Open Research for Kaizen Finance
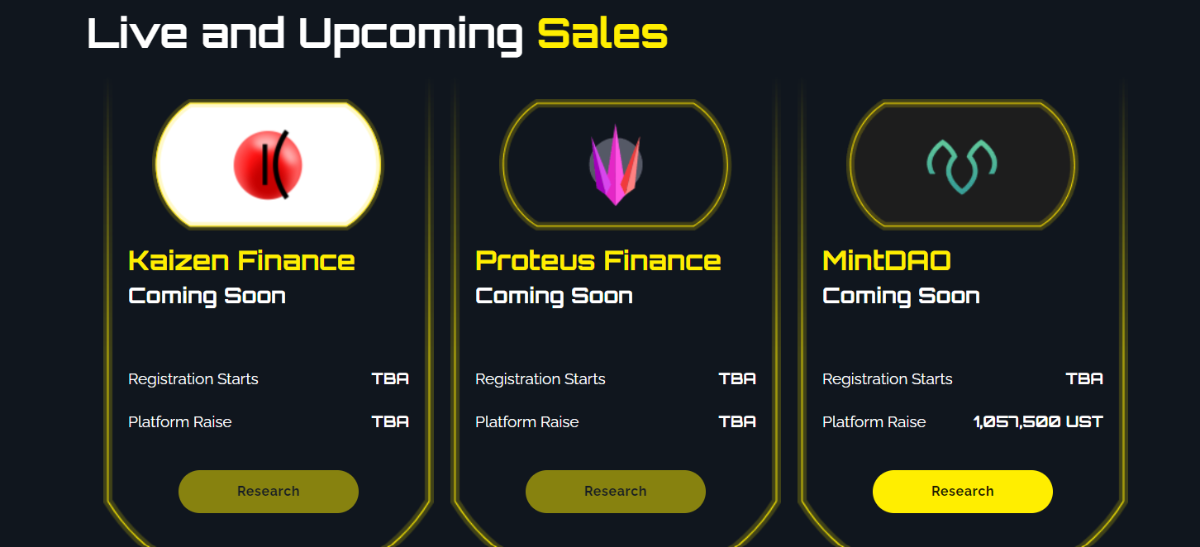This screenshot has width=1200, height=547. coord(268,491)
